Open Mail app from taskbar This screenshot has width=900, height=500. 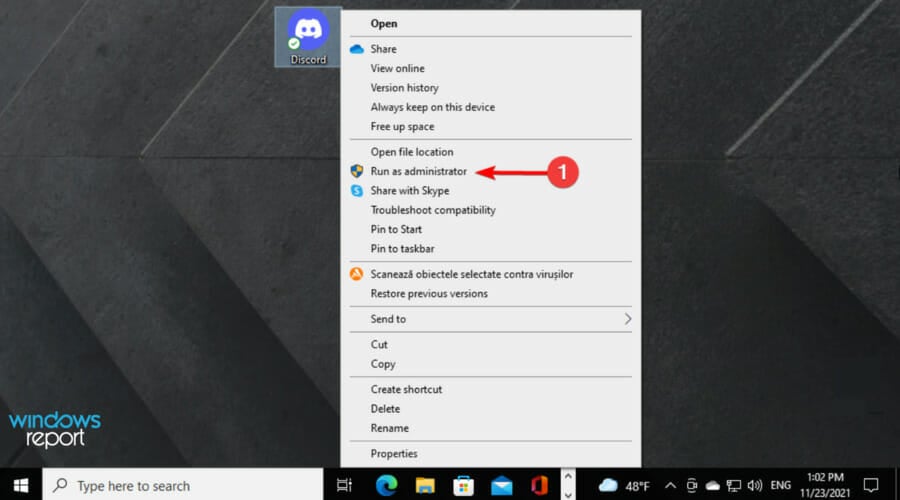502,486
